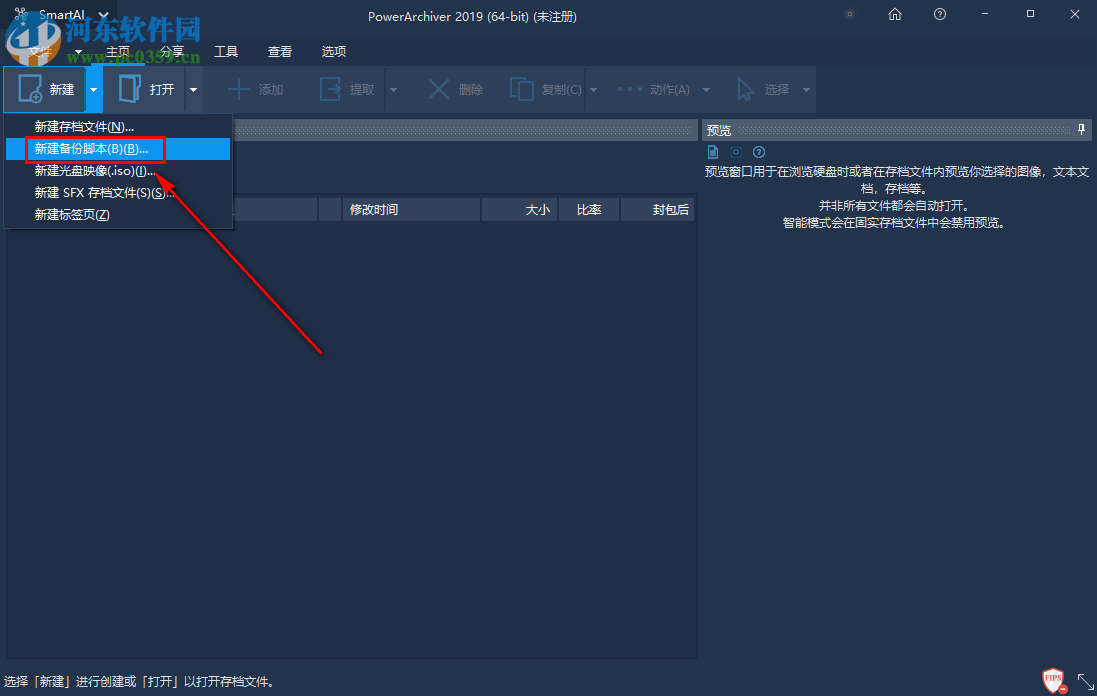This screenshot has height=696, width=1097.
Task: Expand the 动作(A) actions dropdown
Action: [x=707, y=89]
